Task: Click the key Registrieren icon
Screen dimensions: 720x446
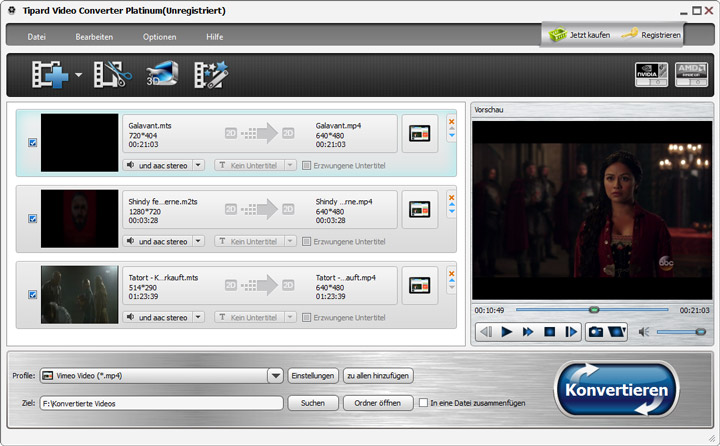Action: tap(630, 34)
